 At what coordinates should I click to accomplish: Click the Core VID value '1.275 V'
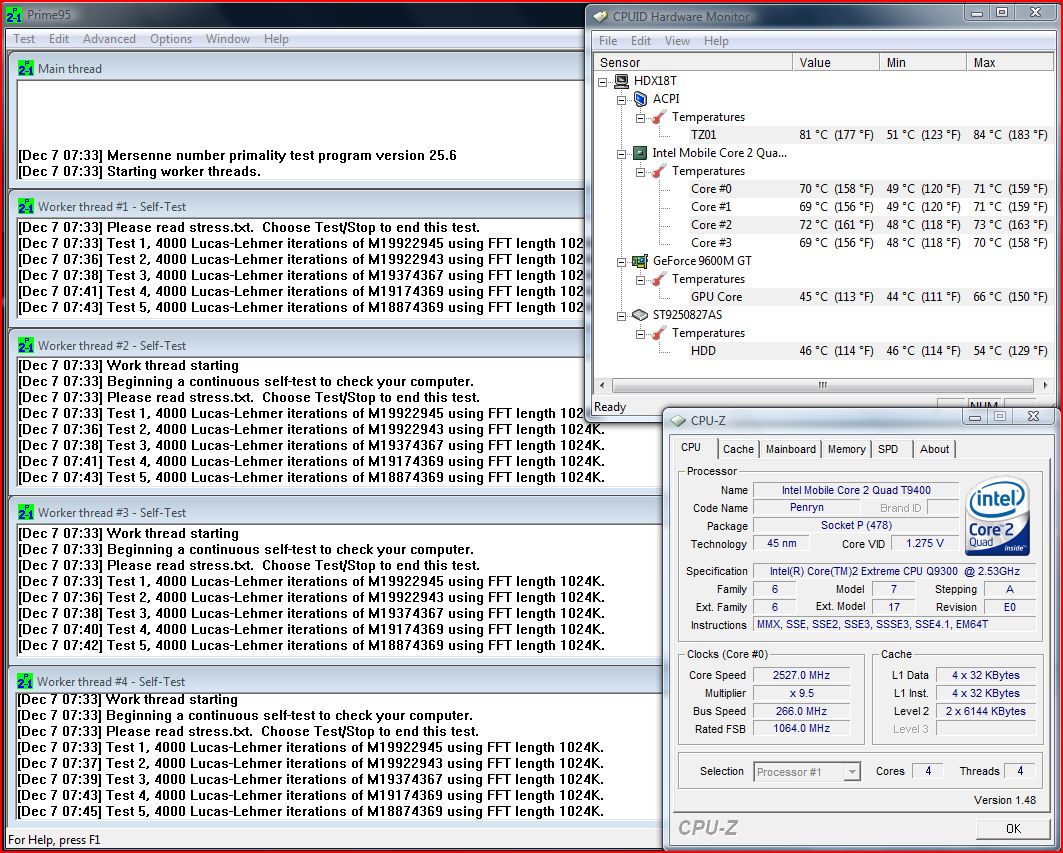[x=924, y=543]
